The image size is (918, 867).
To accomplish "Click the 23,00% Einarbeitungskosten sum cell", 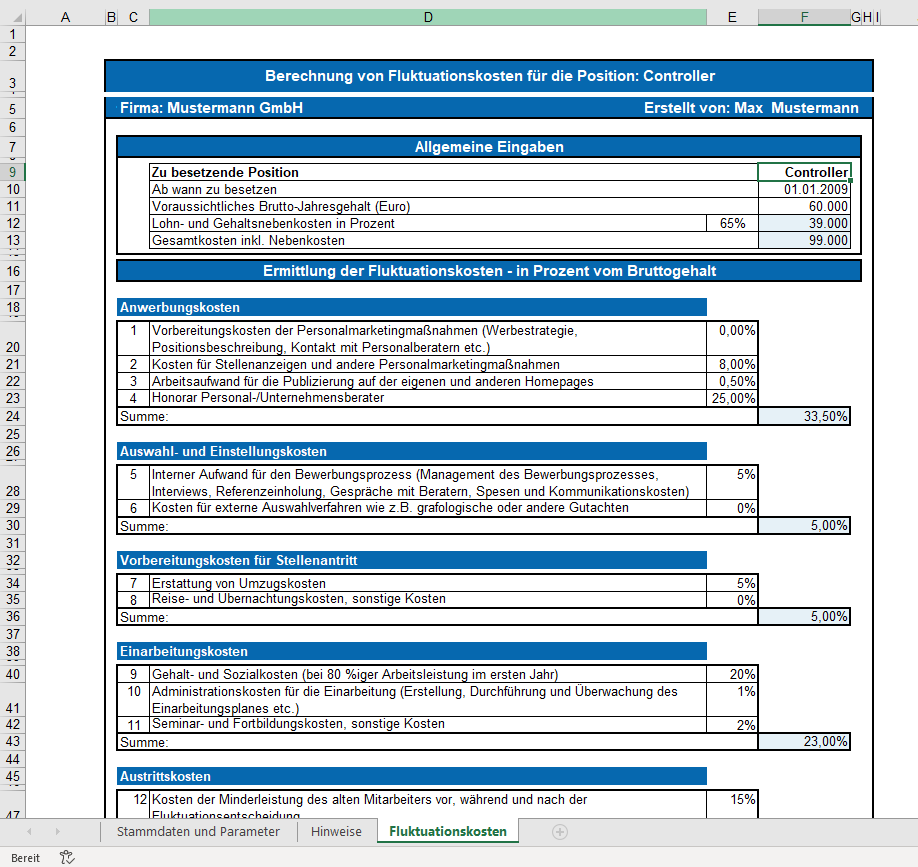I will pyautogui.click(x=804, y=741).
